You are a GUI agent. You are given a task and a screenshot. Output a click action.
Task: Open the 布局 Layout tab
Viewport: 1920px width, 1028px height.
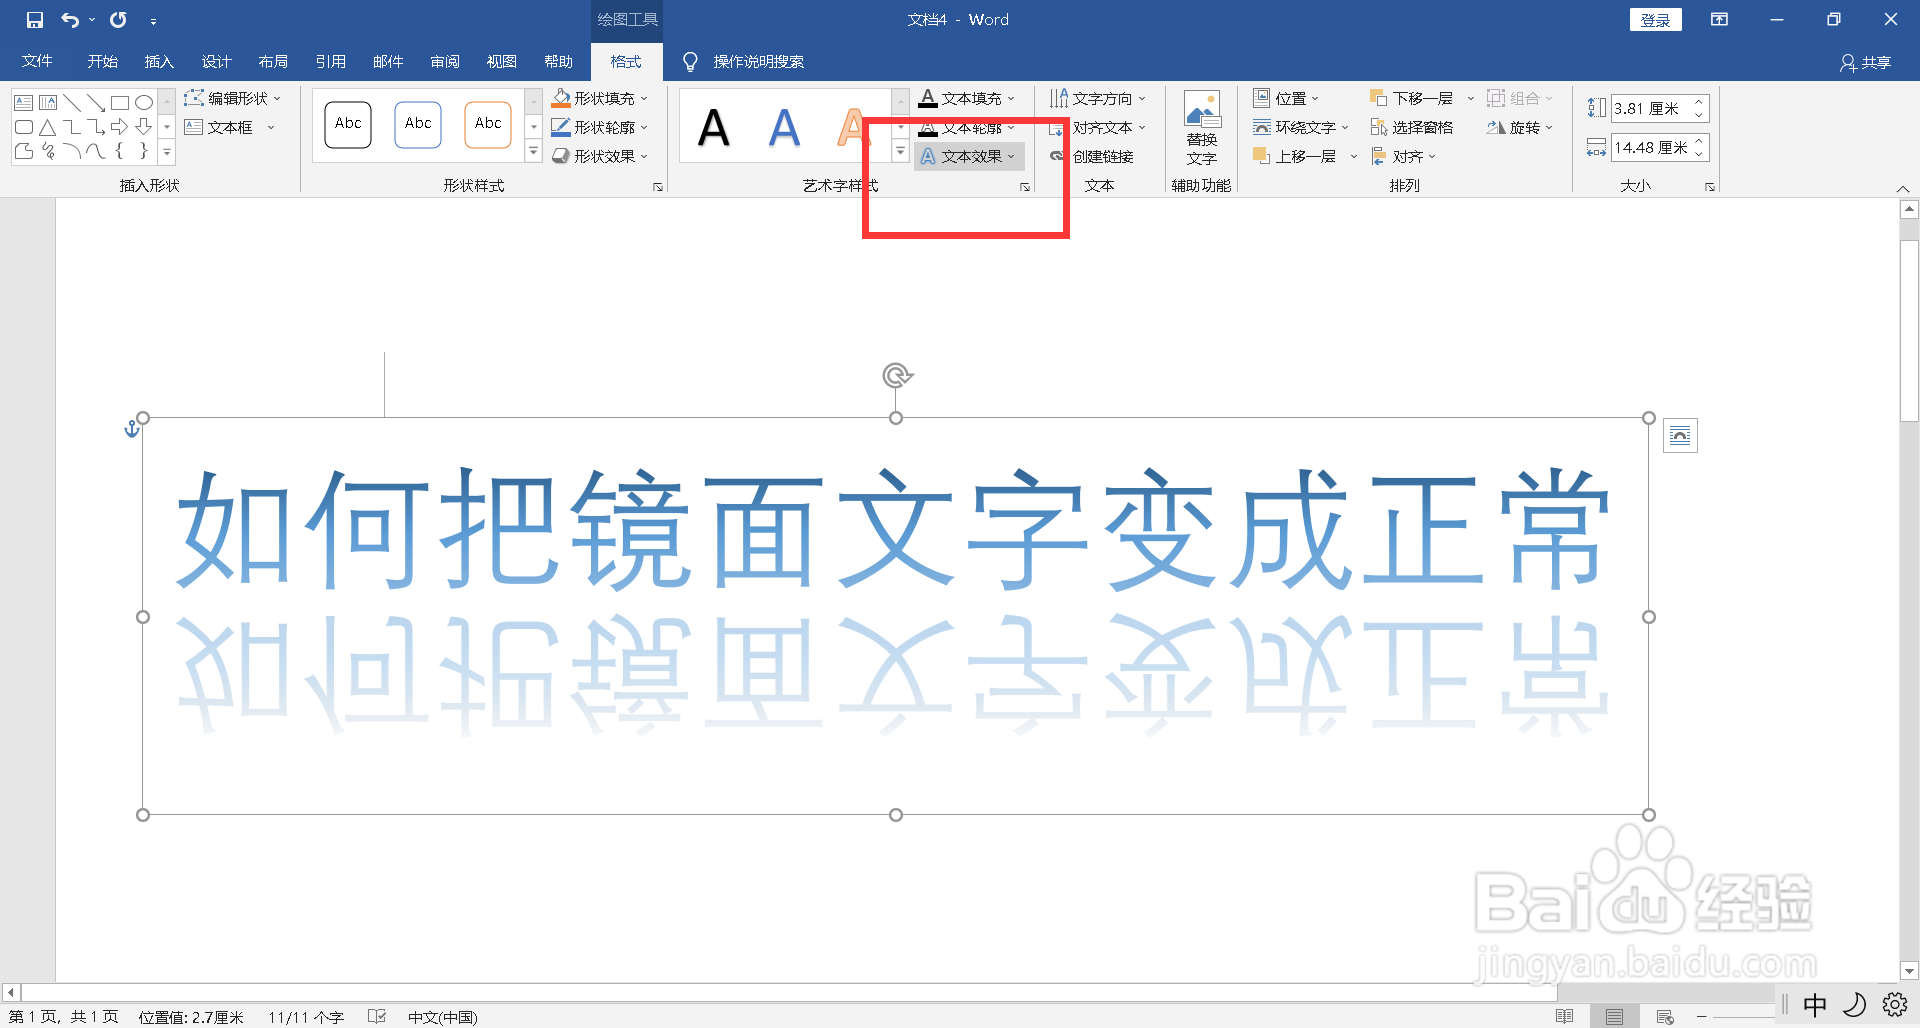pyautogui.click(x=273, y=62)
